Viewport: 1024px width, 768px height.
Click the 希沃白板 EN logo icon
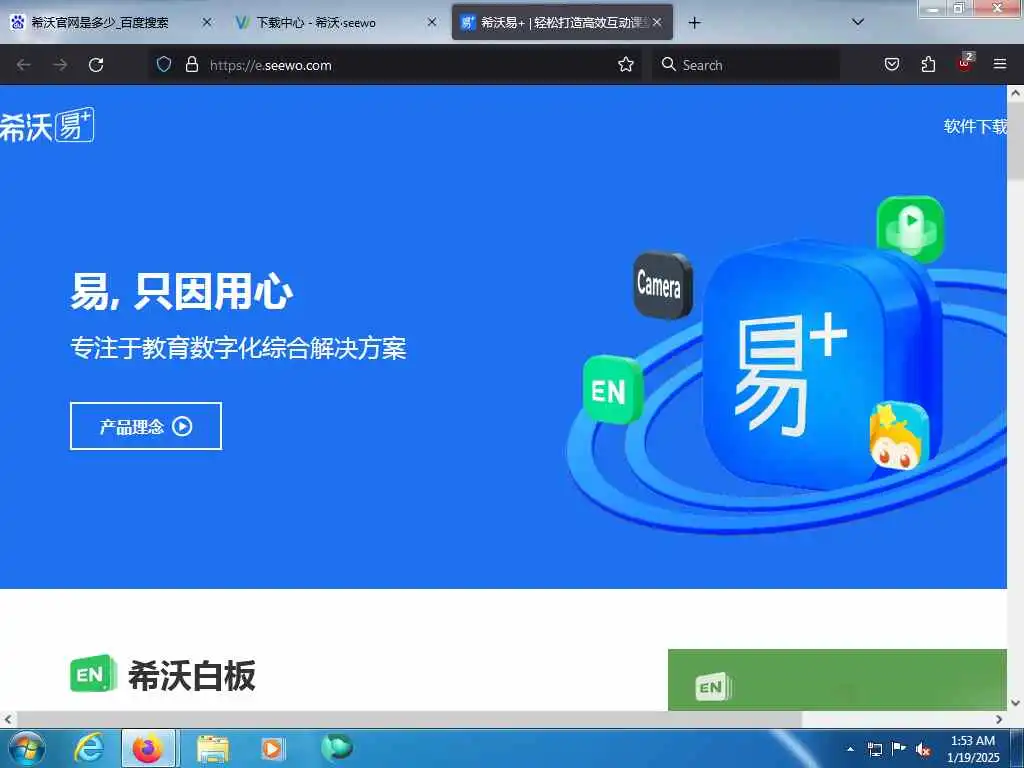[93, 673]
